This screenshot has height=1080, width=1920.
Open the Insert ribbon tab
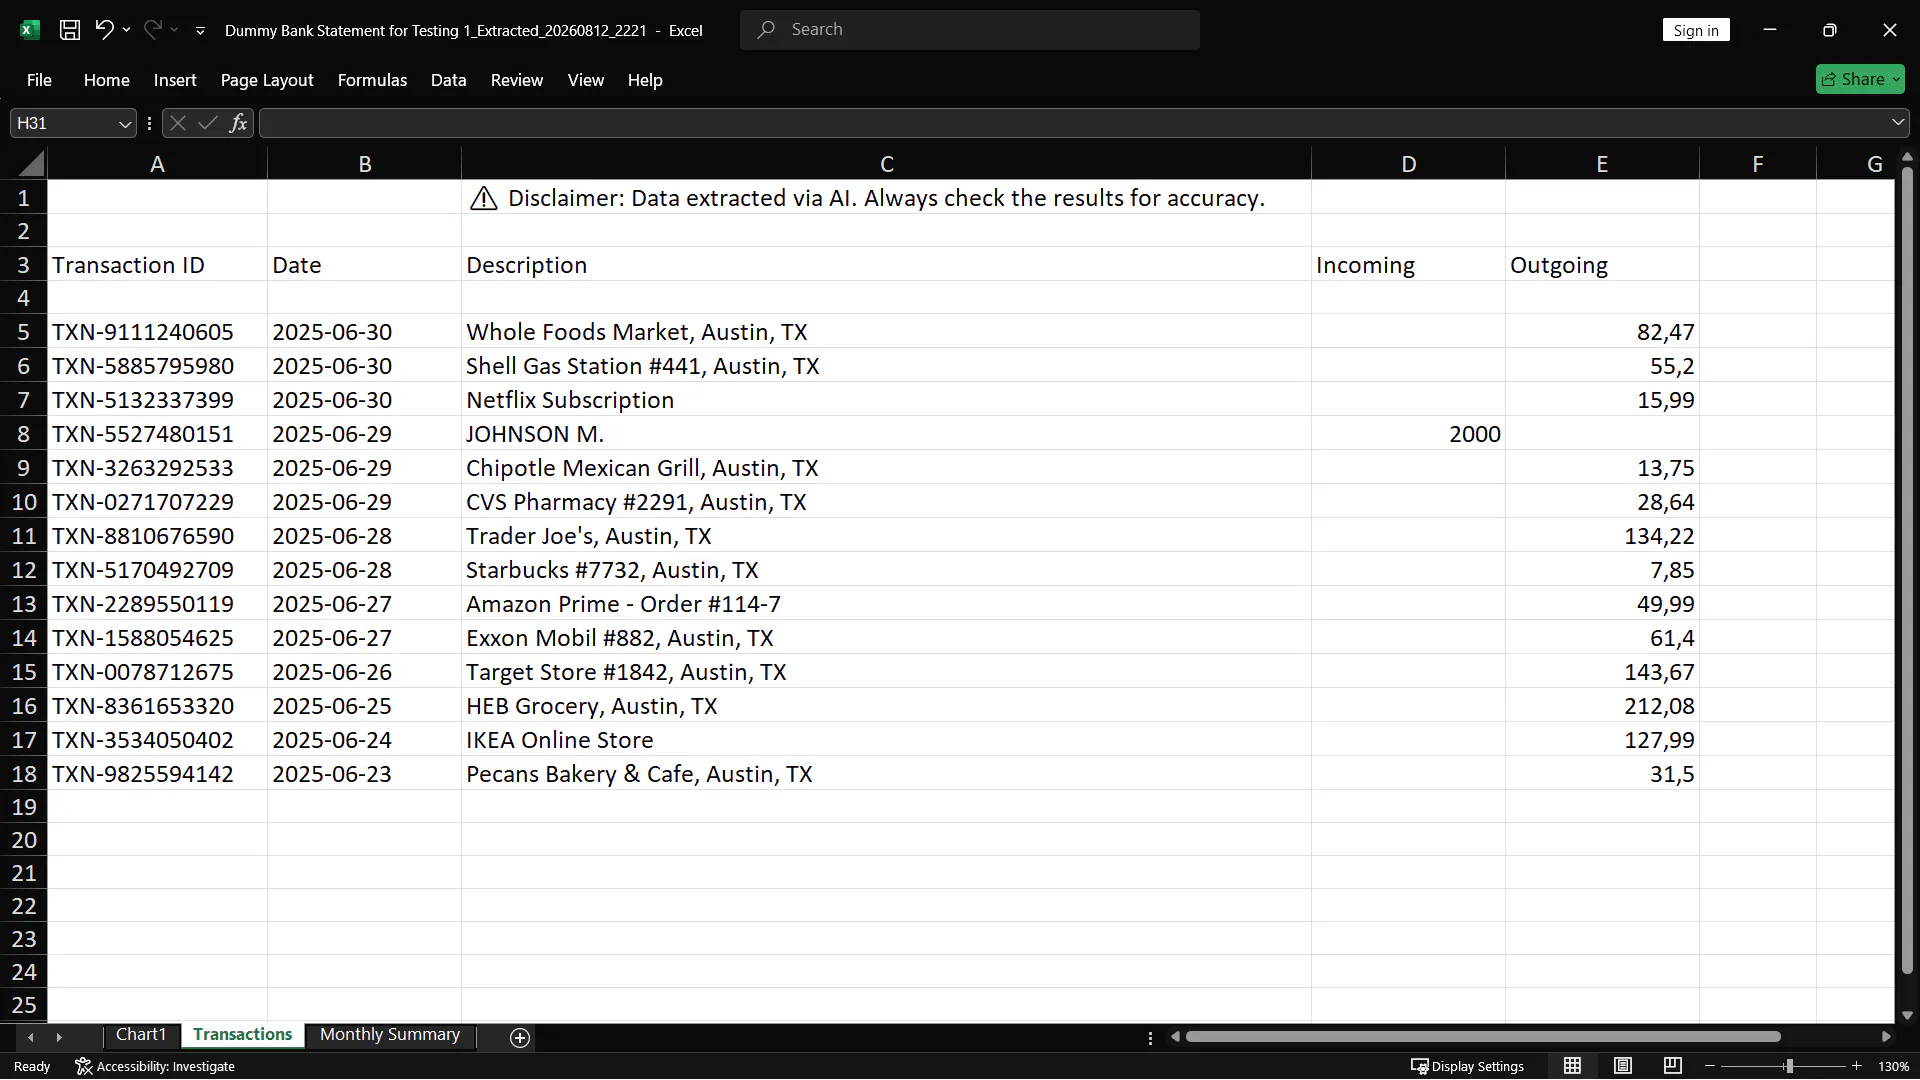[x=175, y=80]
